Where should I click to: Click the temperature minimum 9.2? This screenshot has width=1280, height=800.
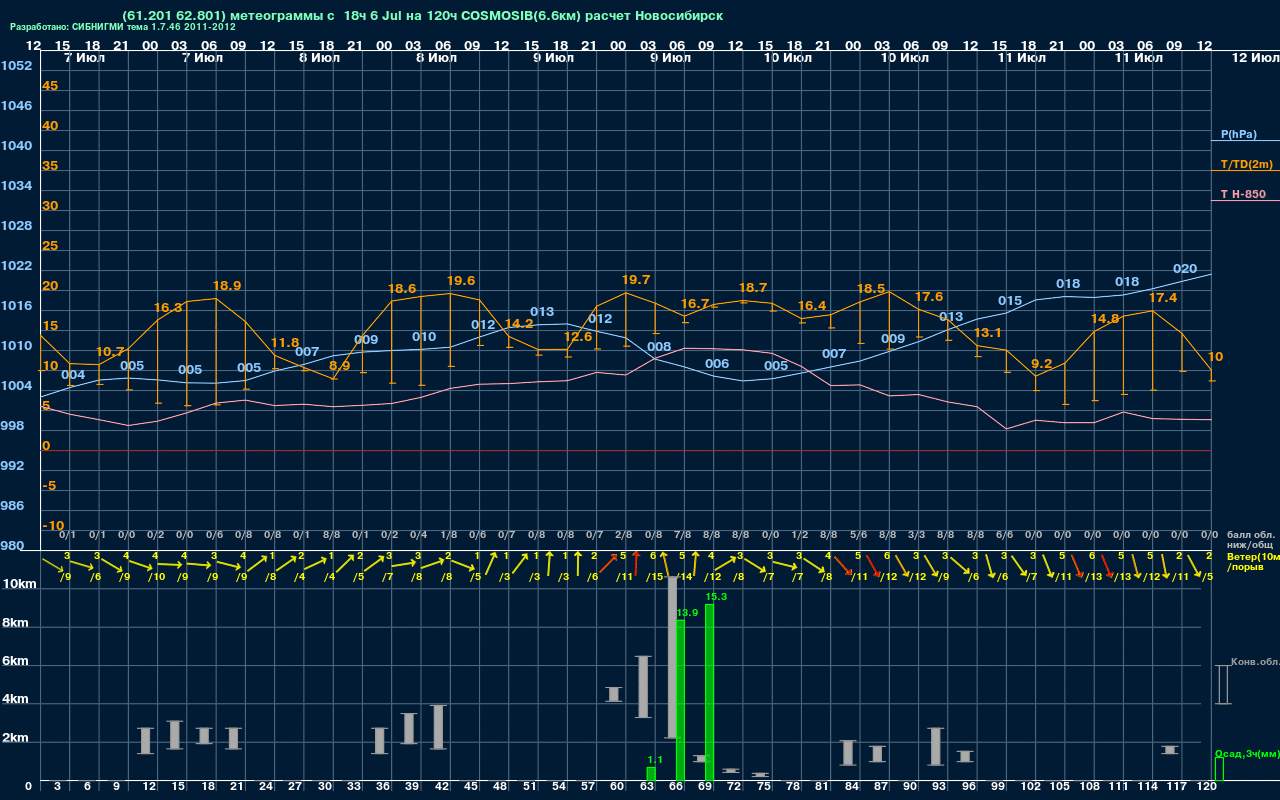pyautogui.click(x=1041, y=364)
